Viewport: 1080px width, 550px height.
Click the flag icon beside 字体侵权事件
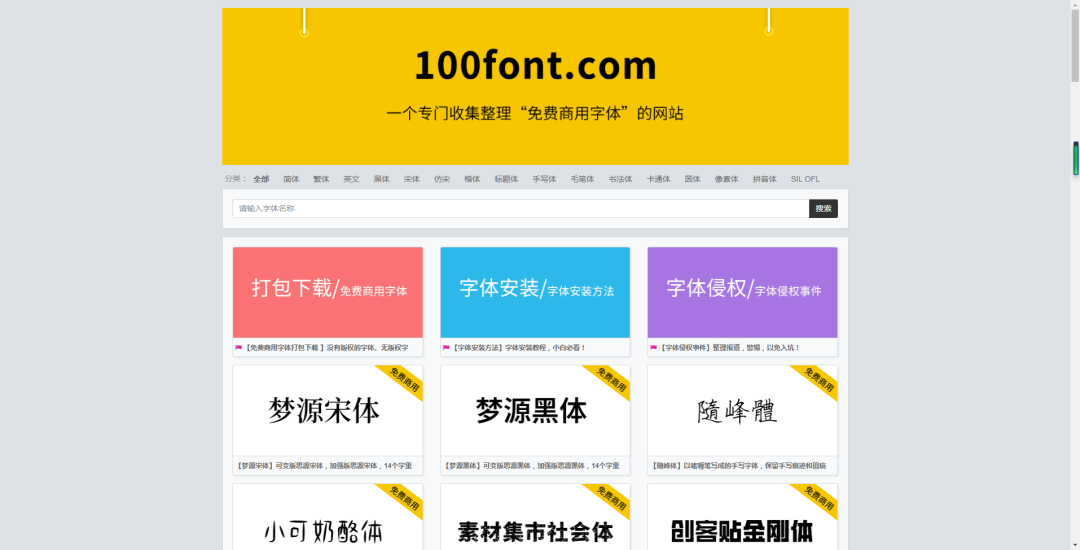tap(654, 348)
